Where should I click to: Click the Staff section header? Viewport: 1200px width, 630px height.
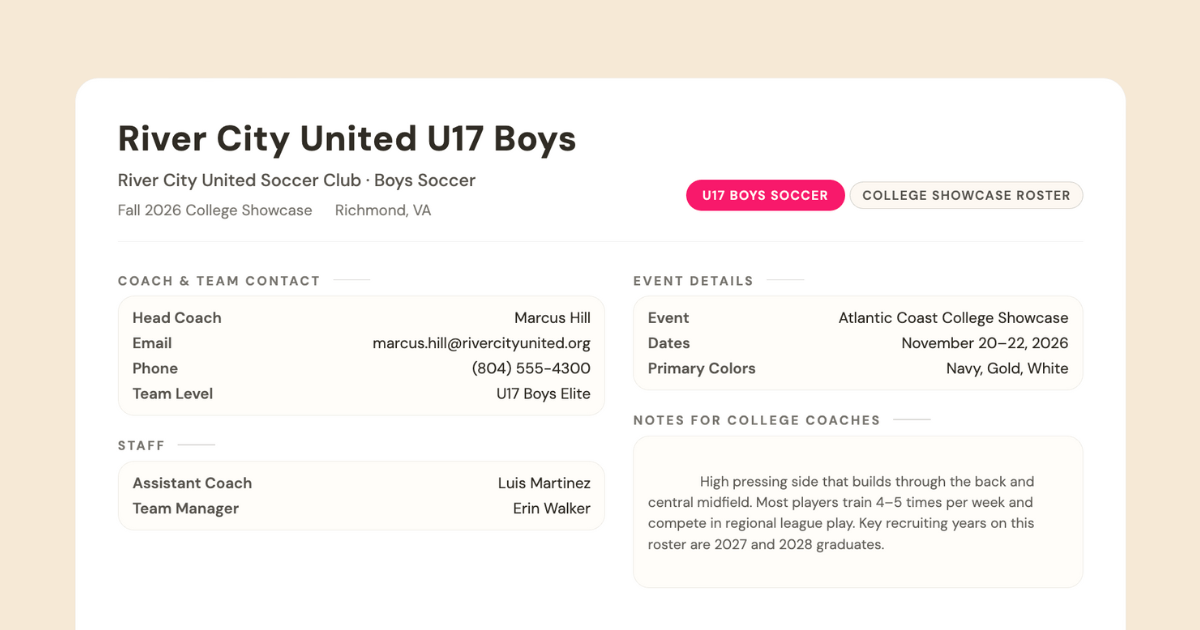coord(141,445)
